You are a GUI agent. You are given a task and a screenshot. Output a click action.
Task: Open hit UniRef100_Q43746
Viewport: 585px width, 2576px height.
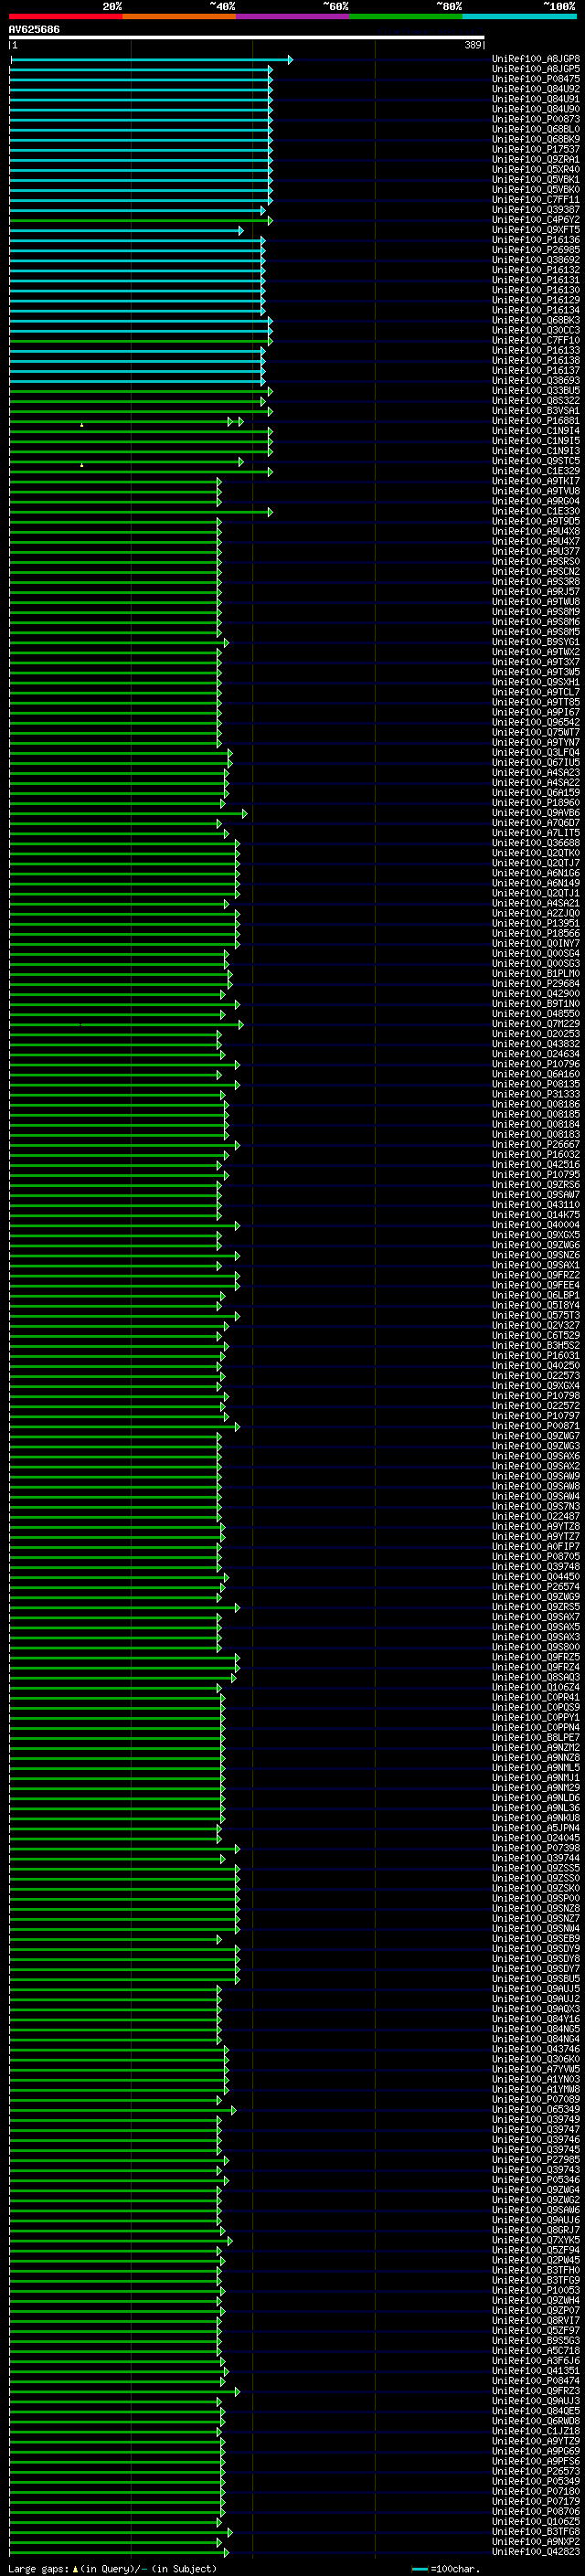click(536, 2048)
